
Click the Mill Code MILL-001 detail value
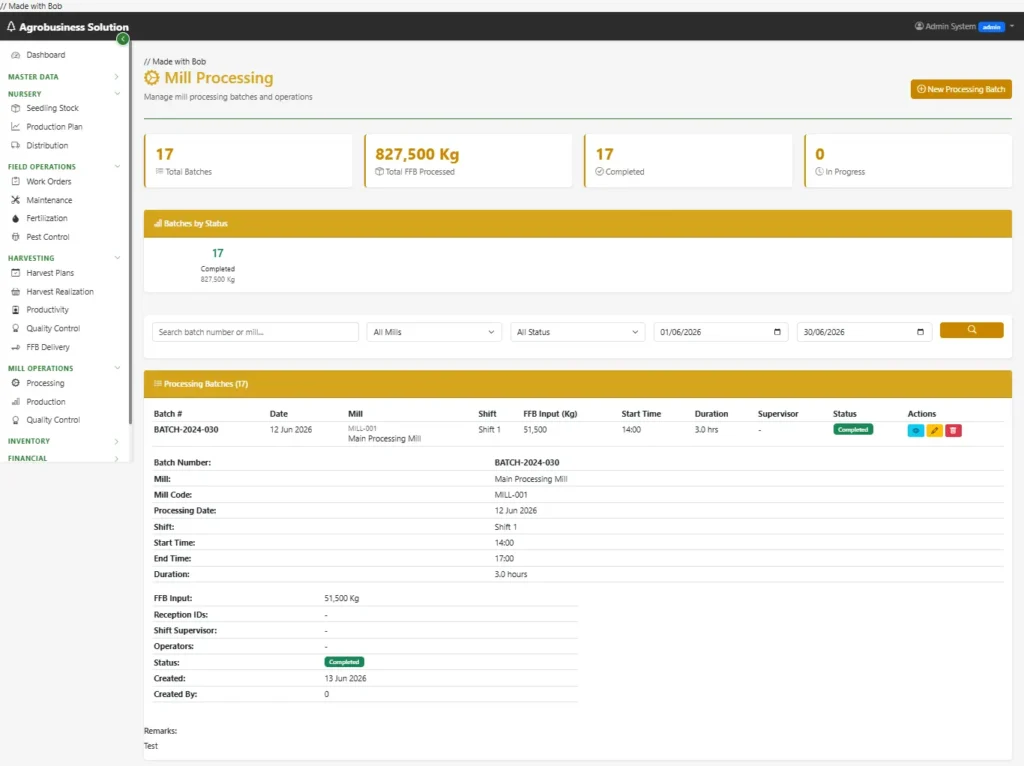(511, 495)
